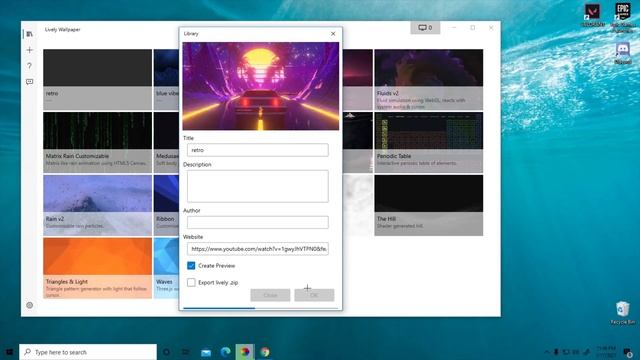Select the Fluids v2 wallpaper tile
The width and height of the screenshot is (640, 360).
click(429, 80)
